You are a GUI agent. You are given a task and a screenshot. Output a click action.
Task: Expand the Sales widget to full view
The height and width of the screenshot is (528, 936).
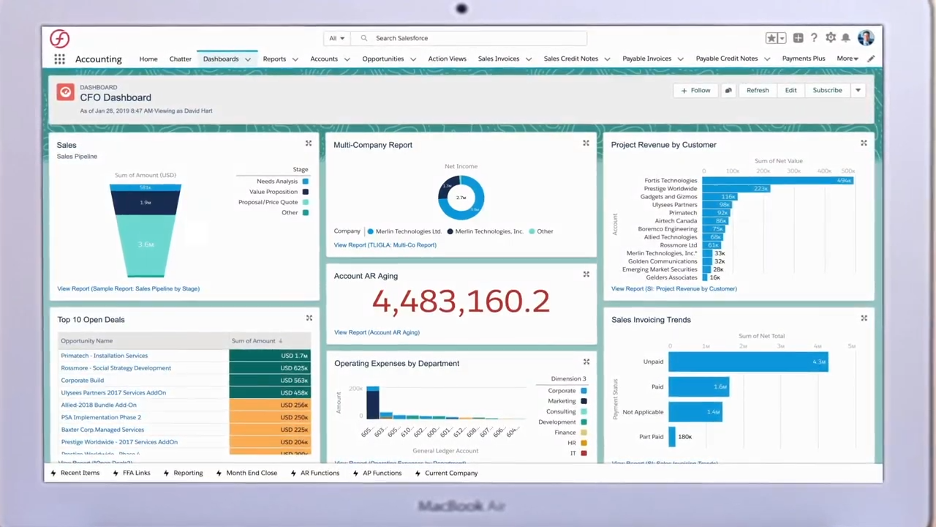click(x=308, y=143)
